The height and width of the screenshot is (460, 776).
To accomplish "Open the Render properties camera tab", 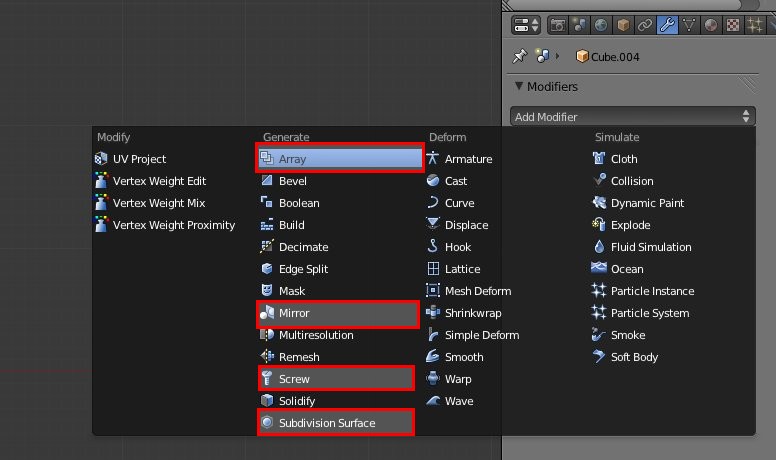I will click(x=558, y=24).
